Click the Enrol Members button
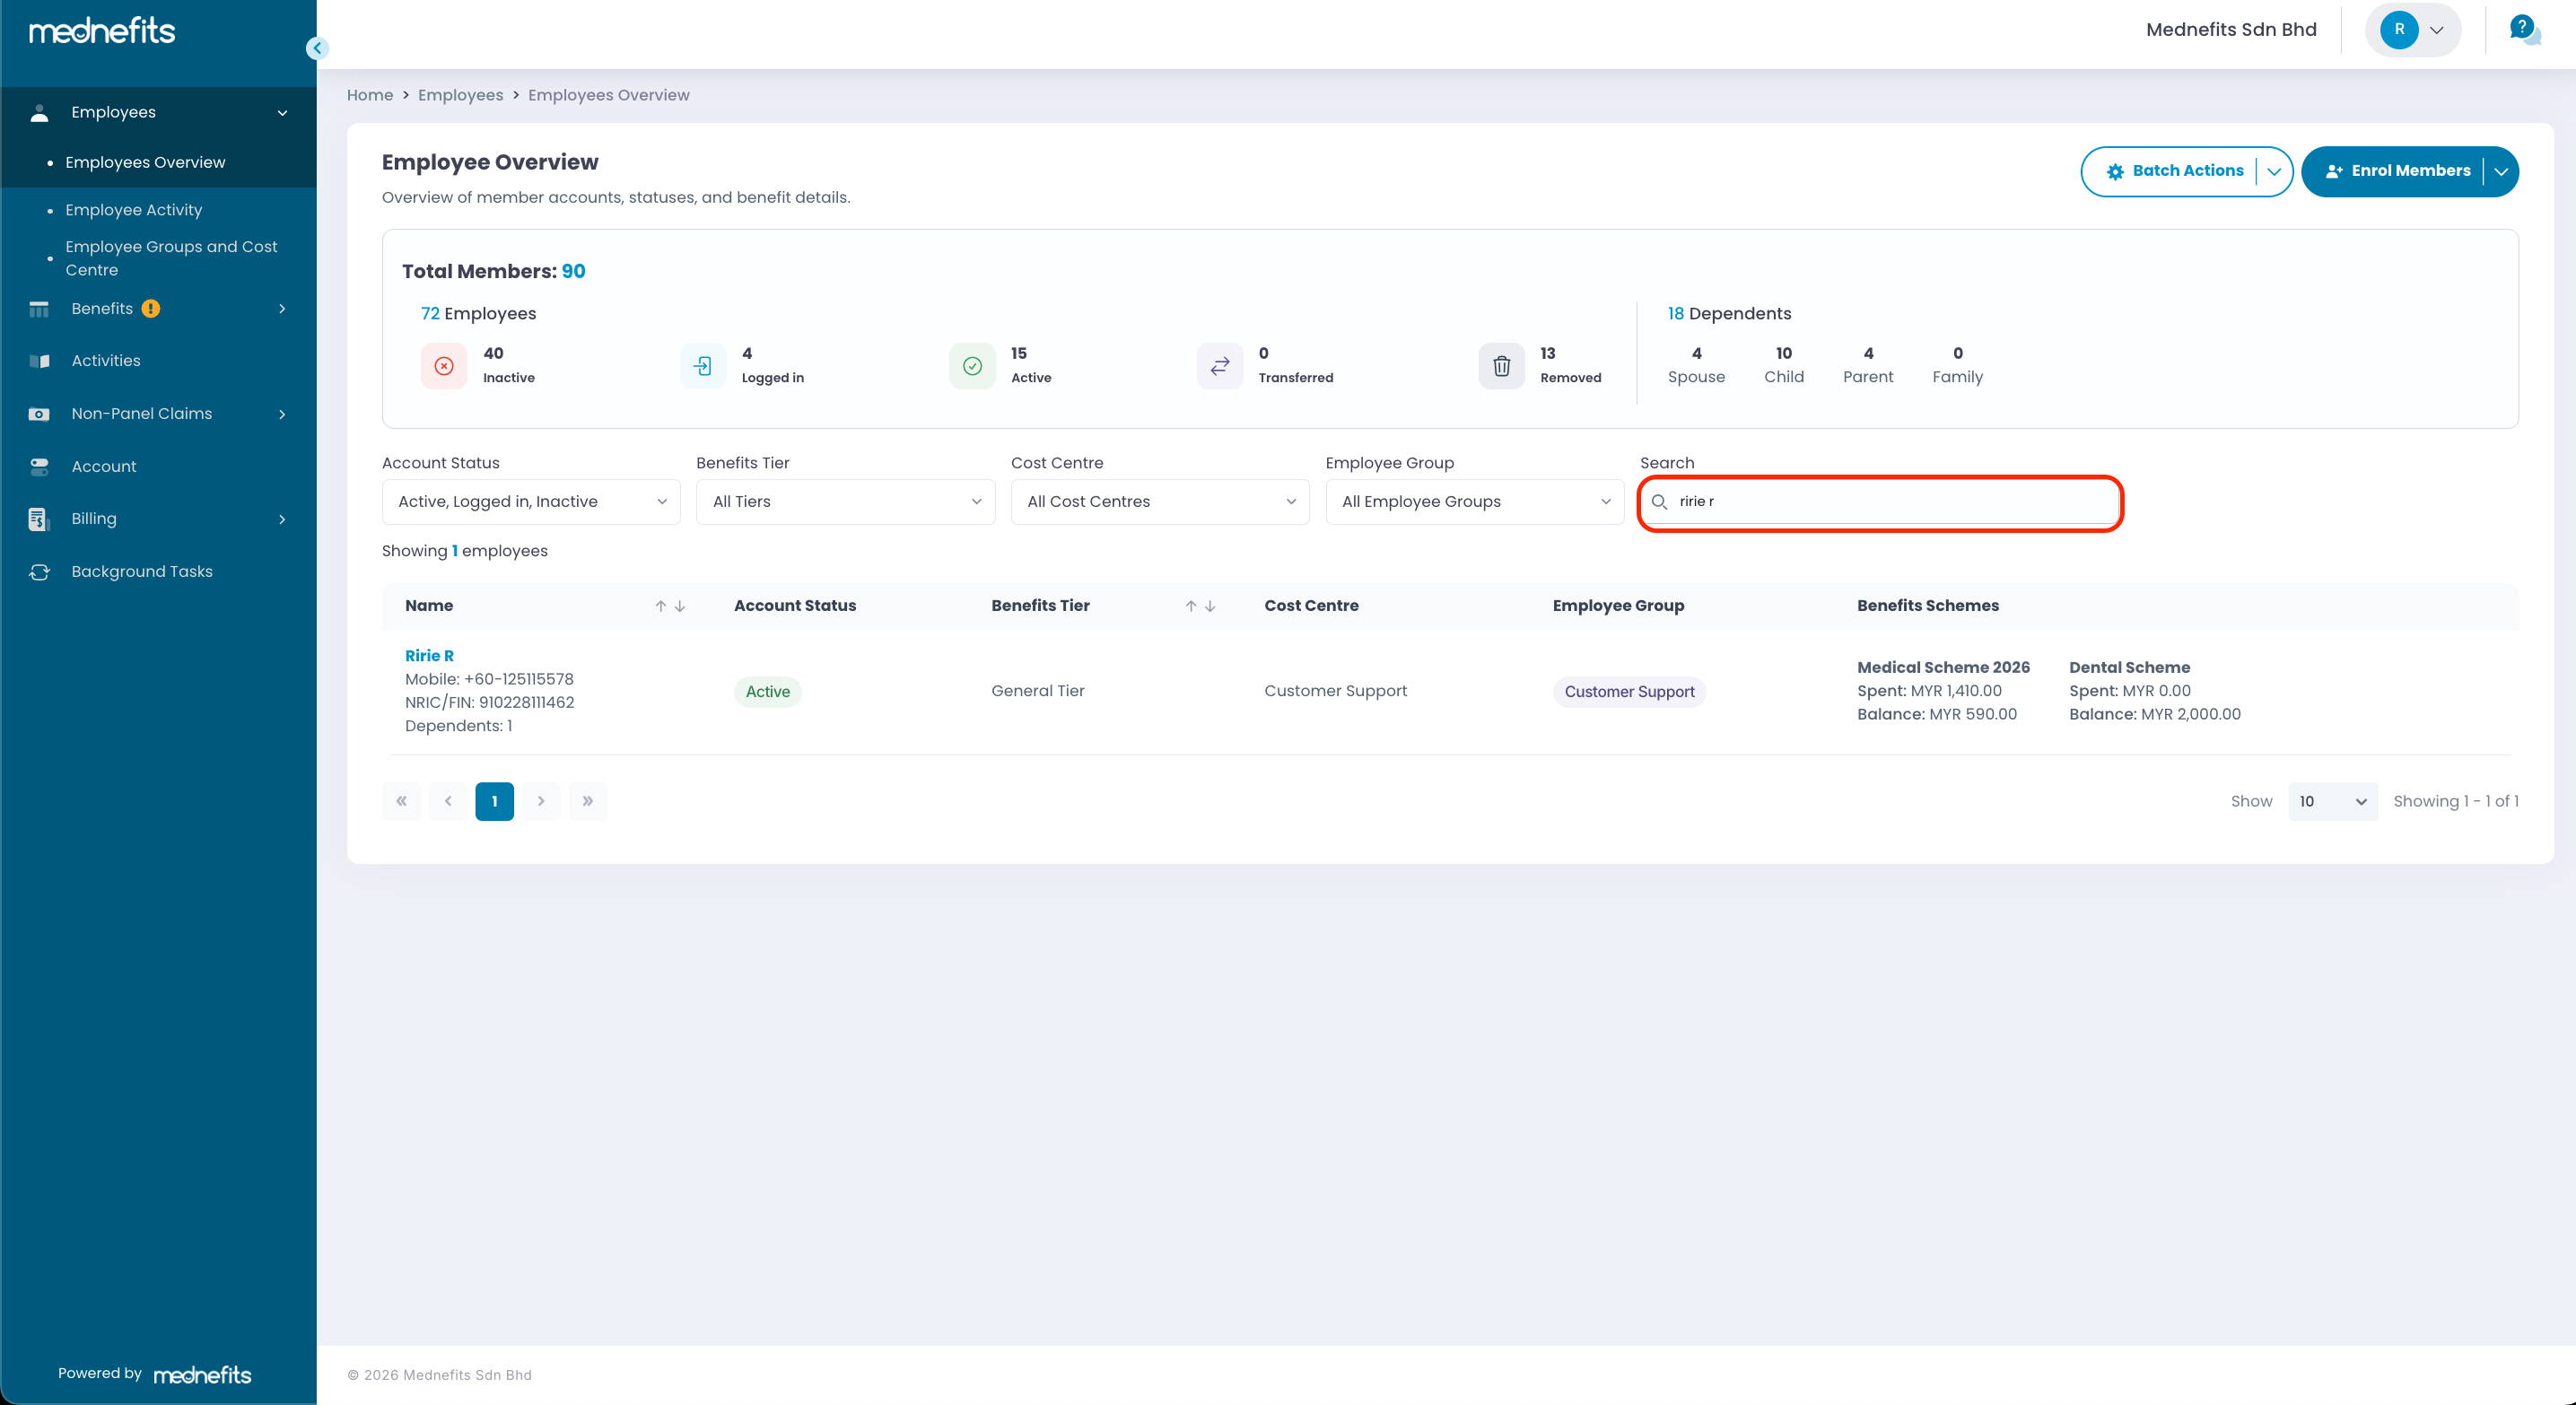The image size is (2576, 1405). point(2397,172)
